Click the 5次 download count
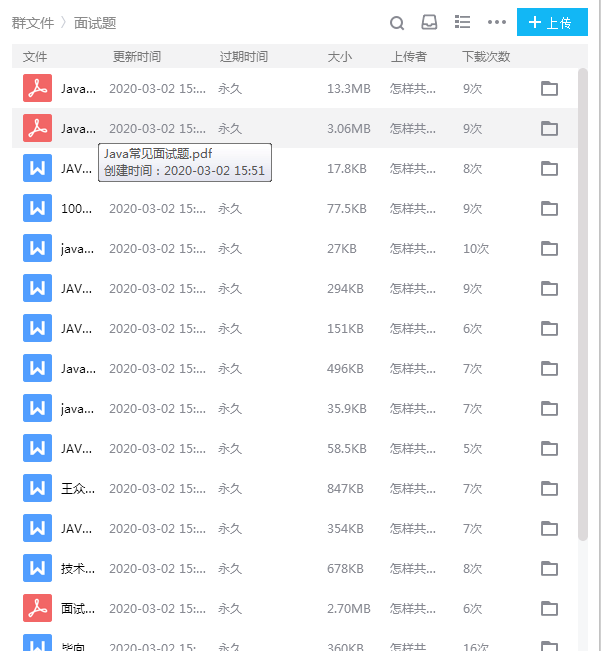This screenshot has height=651, width=601. point(472,449)
